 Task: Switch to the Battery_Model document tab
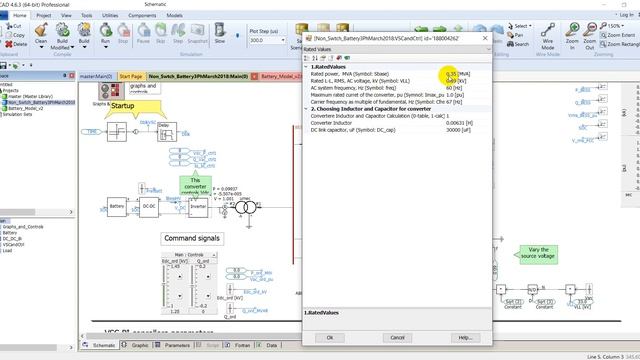280,76
